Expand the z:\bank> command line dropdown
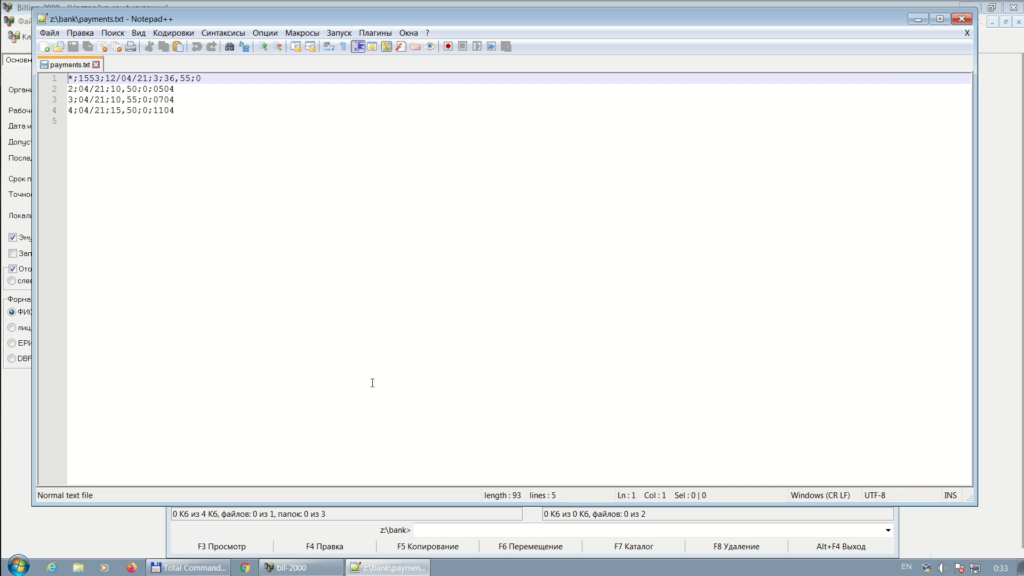The image size is (1024, 576). click(888, 530)
